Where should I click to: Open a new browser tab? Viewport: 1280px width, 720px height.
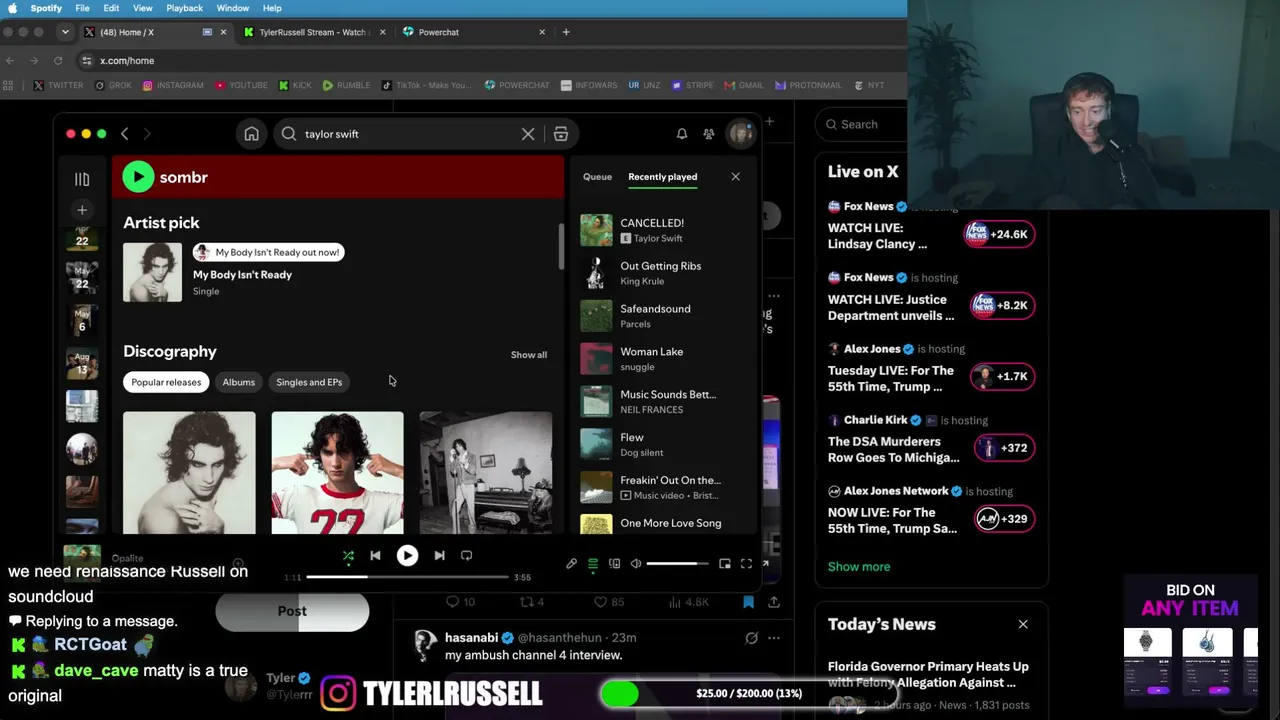pos(566,32)
